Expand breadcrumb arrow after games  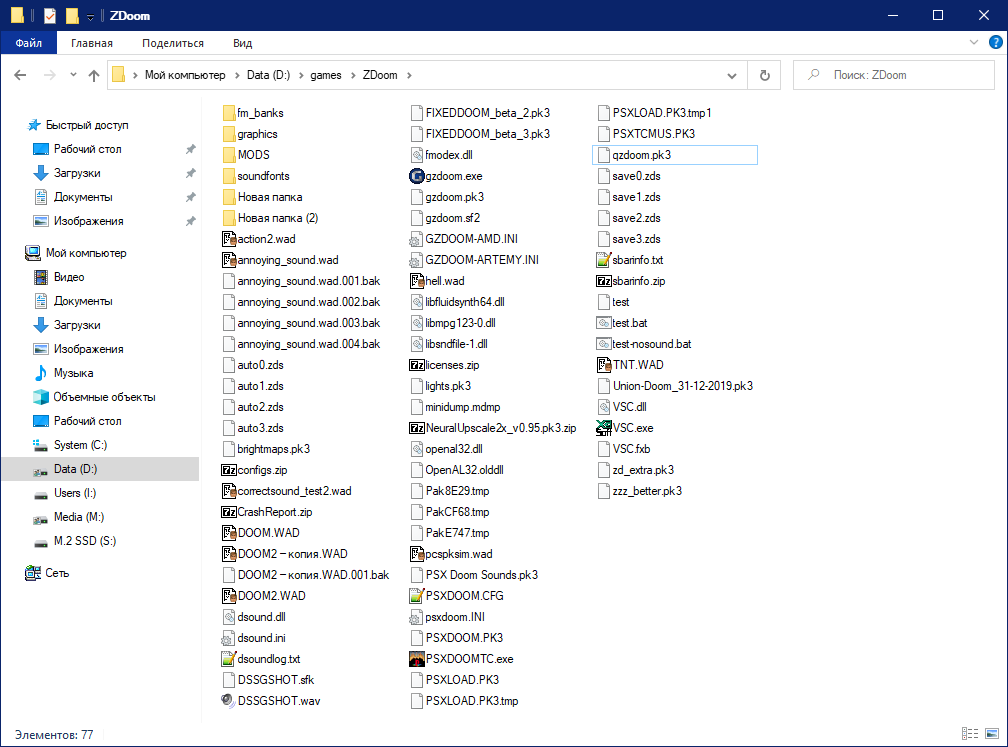(353, 75)
